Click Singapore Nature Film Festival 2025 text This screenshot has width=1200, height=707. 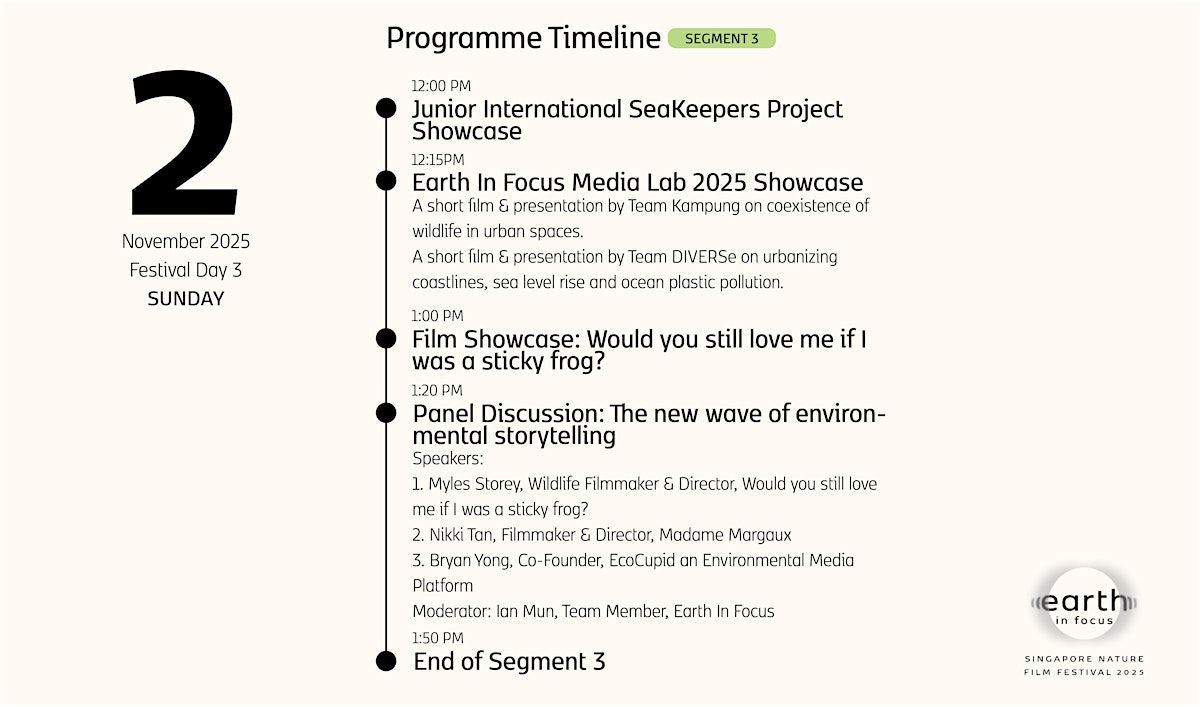coord(1084,665)
